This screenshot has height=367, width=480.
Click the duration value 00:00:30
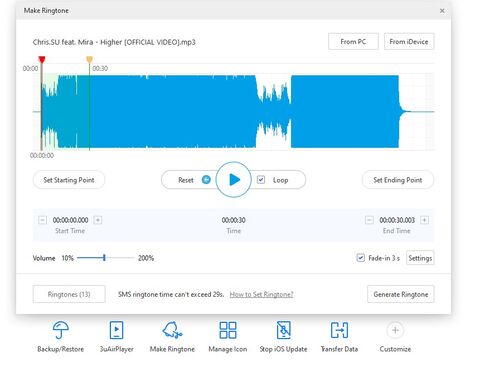(x=233, y=220)
